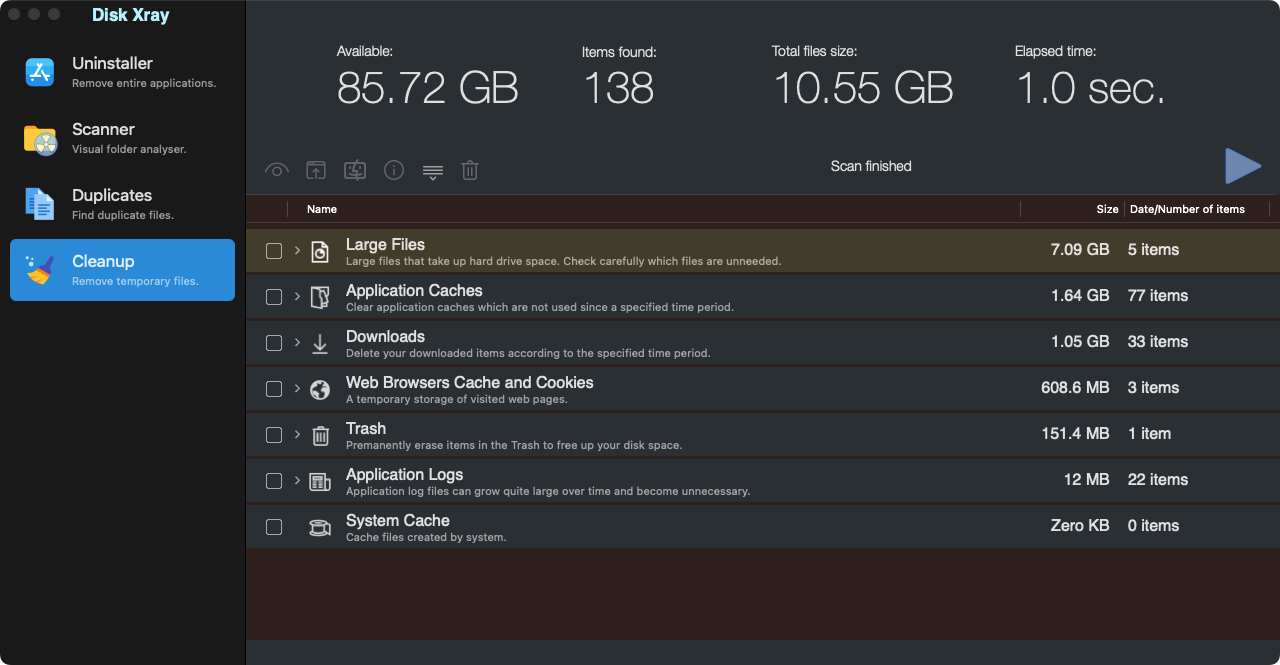This screenshot has width=1280, height=665.
Task: Click the trash delete icon in toolbar
Action: (470, 170)
